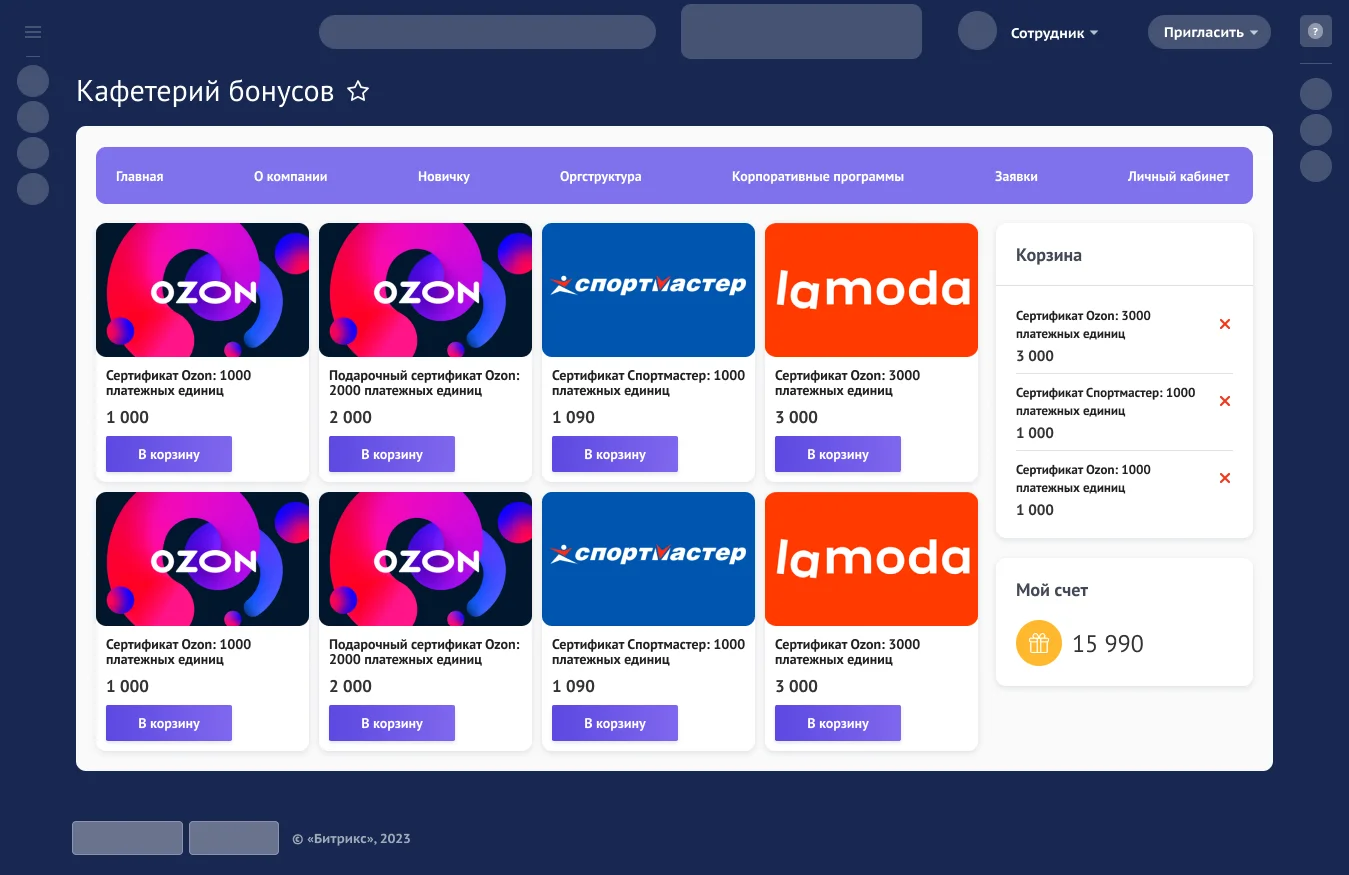Screen dimensions: 1349x875
Task: Open the О компании menu item
Action: [x=291, y=176]
